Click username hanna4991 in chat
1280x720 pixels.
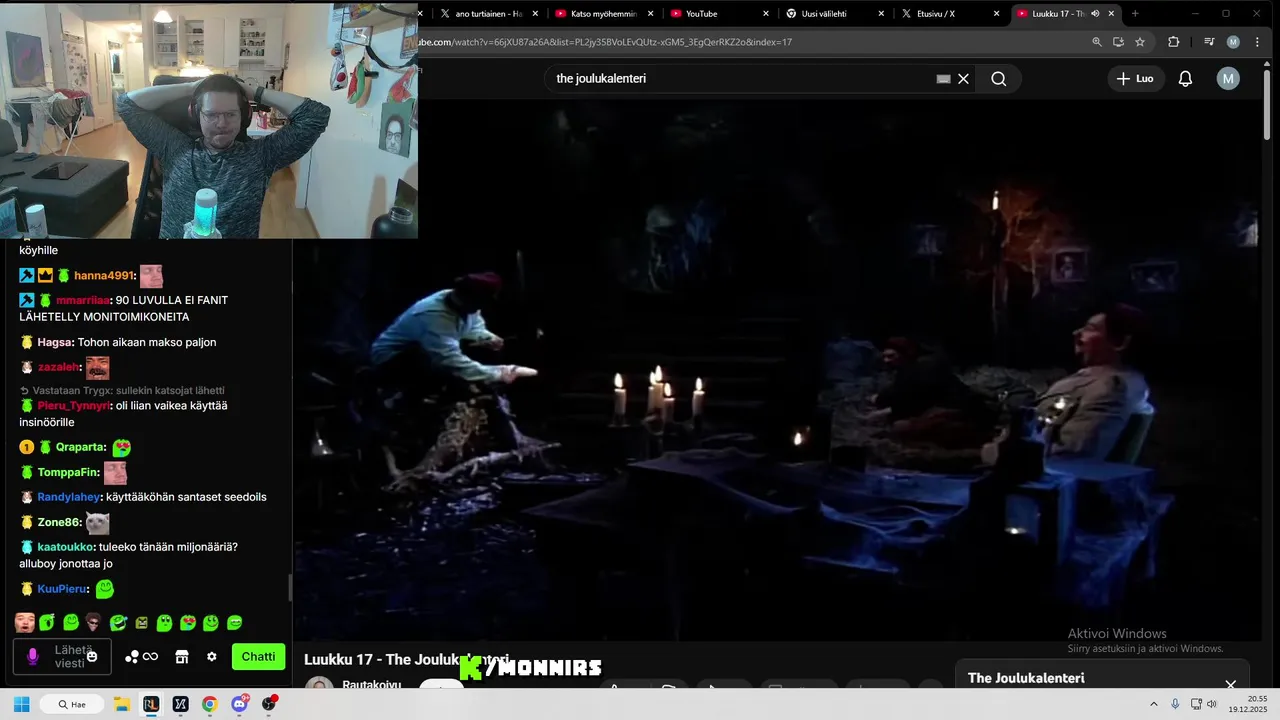pyautogui.click(x=104, y=276)
